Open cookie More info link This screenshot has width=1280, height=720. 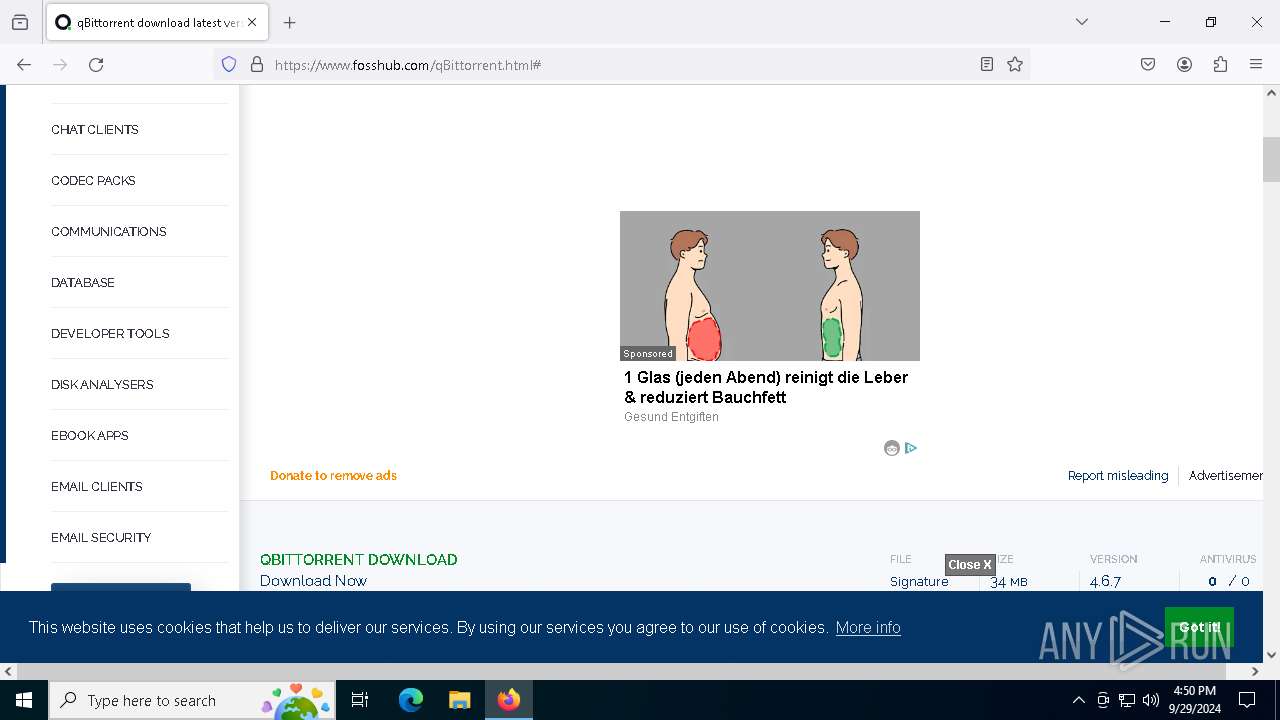[x=868, y=628]
